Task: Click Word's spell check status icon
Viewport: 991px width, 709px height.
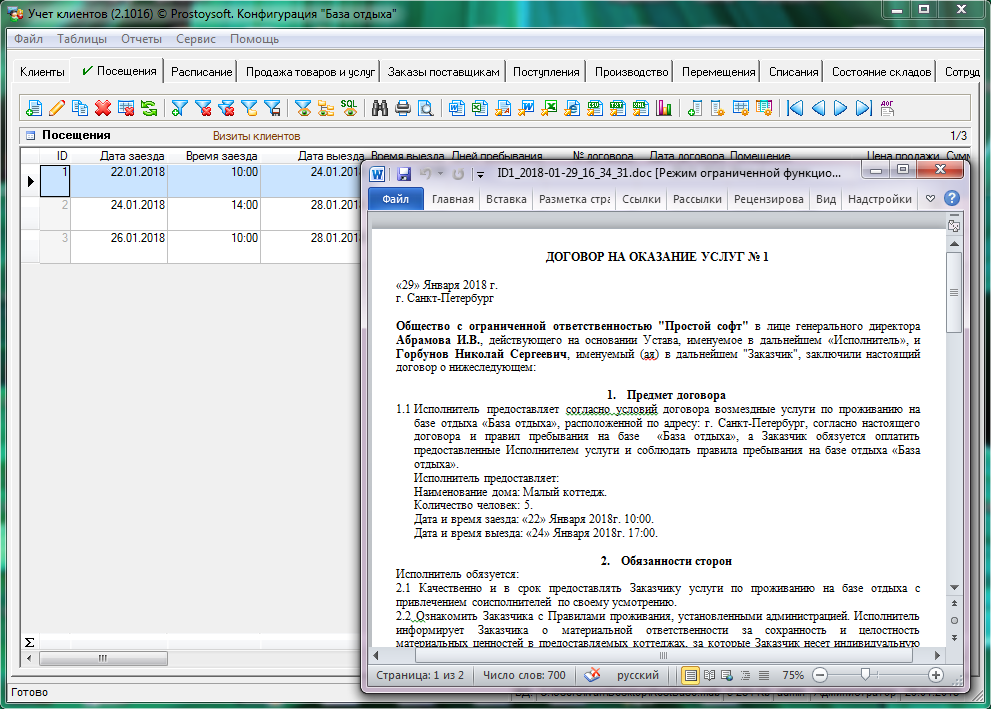Action: point(593,675)
